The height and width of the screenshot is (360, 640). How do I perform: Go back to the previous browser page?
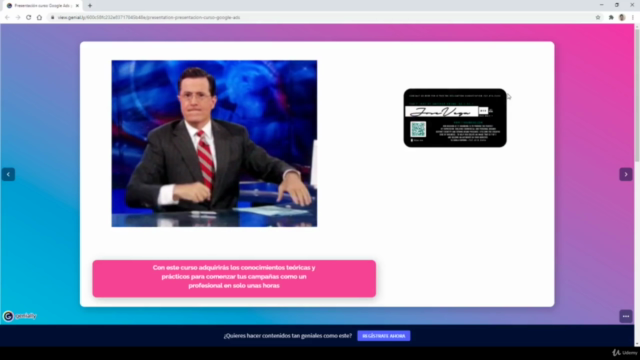point(7,18)
